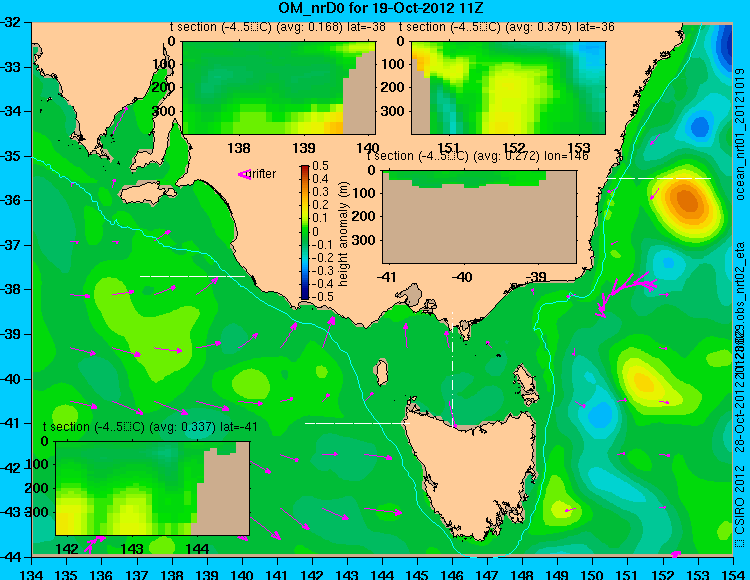Click the vertical white dashed line at 146°E
750x580 pixels.
pos(452,368)
